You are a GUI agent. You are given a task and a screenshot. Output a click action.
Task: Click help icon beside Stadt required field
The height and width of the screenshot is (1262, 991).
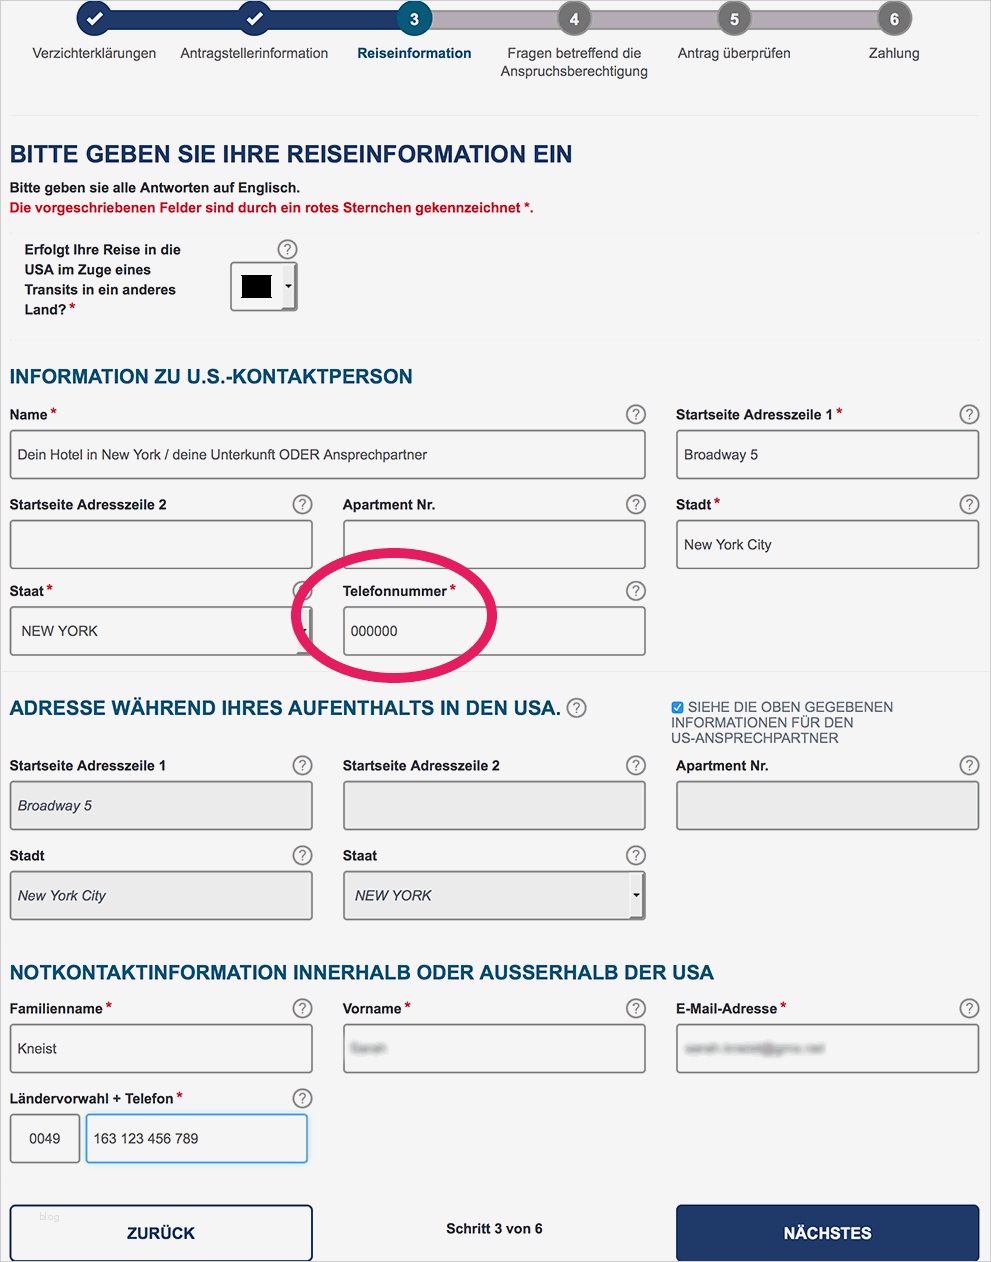(968, 504)
